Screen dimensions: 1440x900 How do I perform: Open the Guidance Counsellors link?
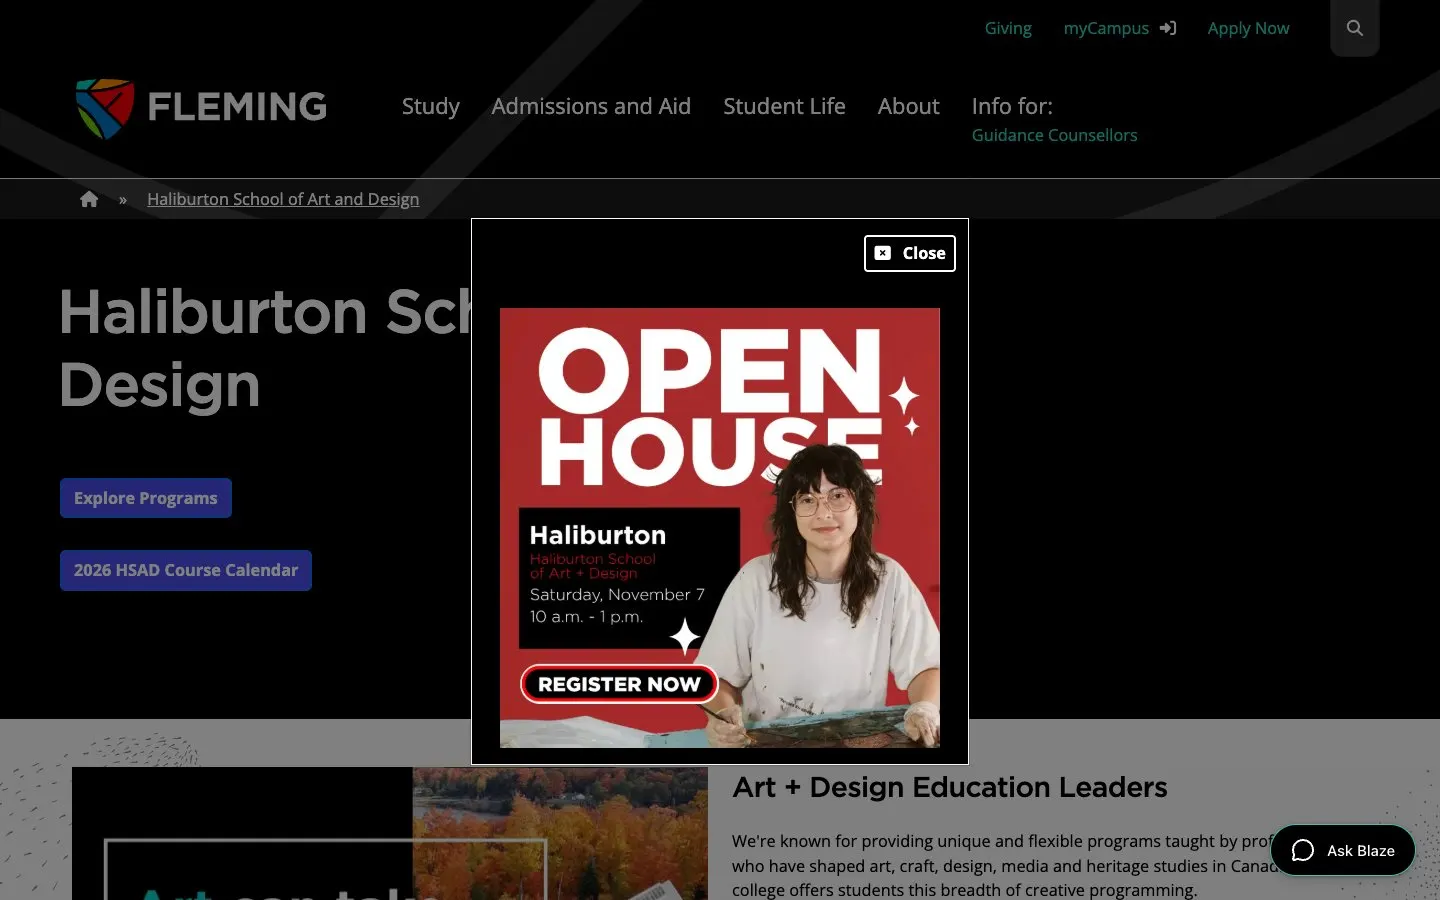tap(1054, 135)
